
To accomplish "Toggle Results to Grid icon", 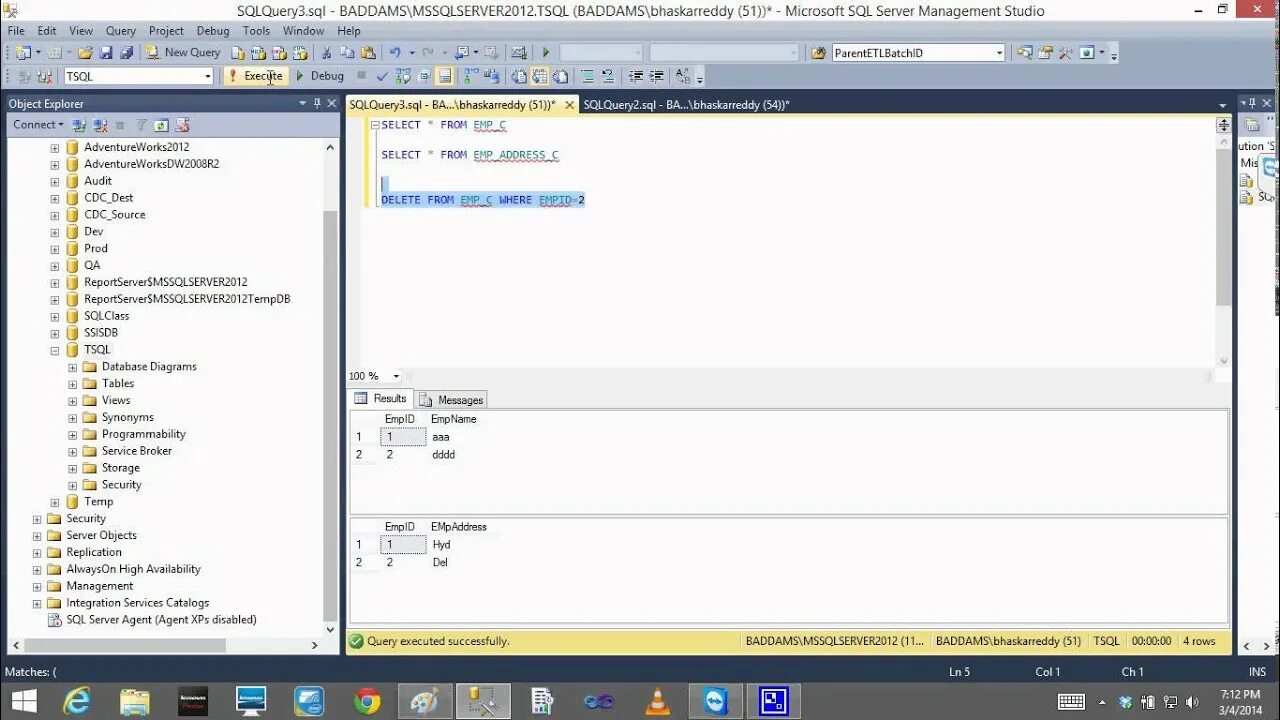I will pos(539,76).
